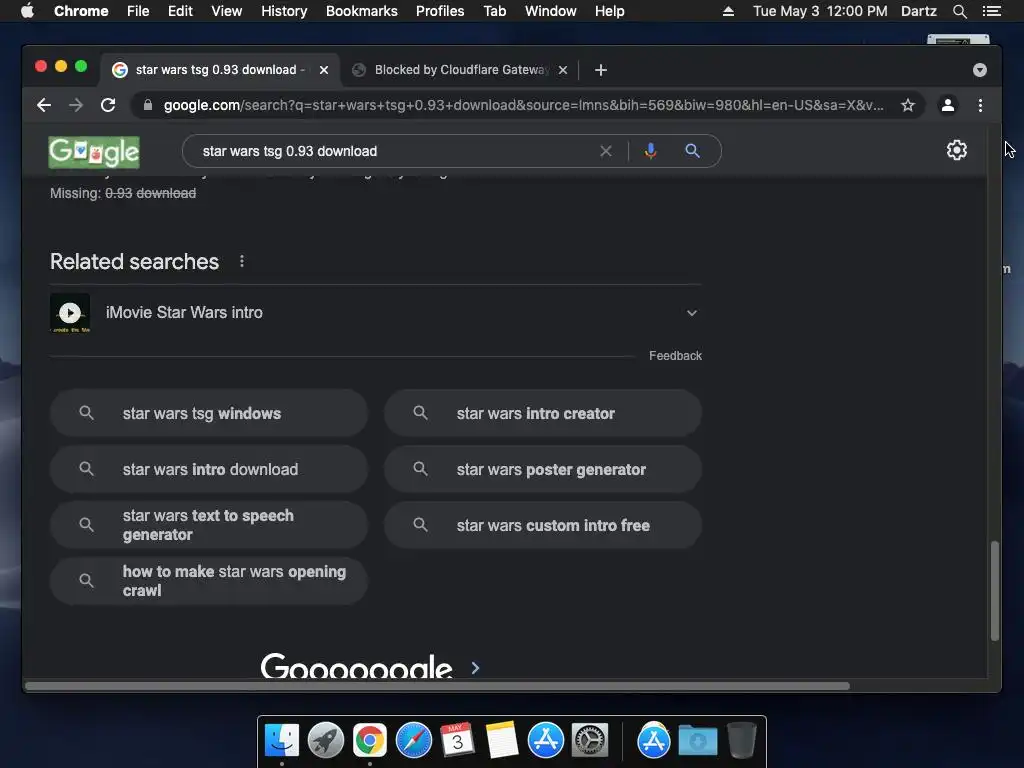Open the Bookmarks menu
Viewport: 1024px width, 768px height.
coord(362,11)
